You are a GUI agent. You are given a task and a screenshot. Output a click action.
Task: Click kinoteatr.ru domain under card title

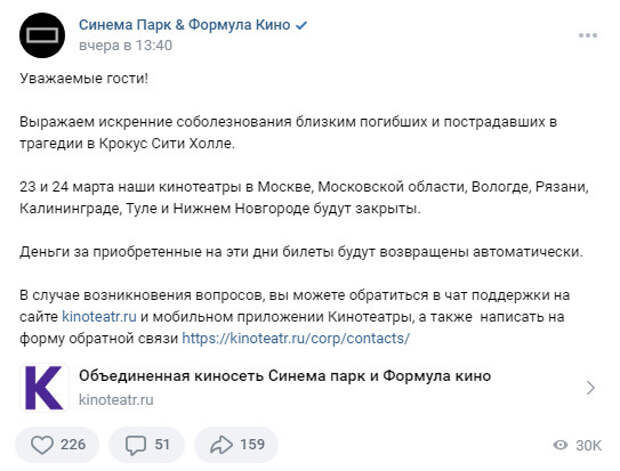tap(116, 400)
